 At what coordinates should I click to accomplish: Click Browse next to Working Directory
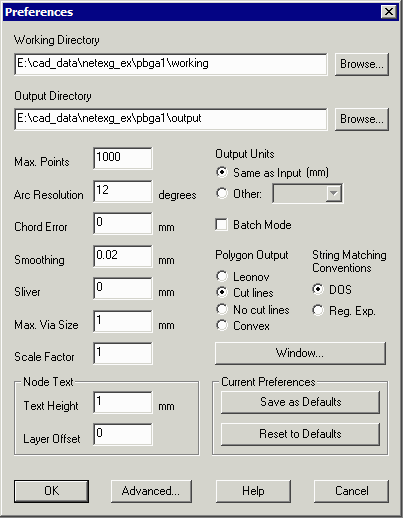tap(362, 64)
